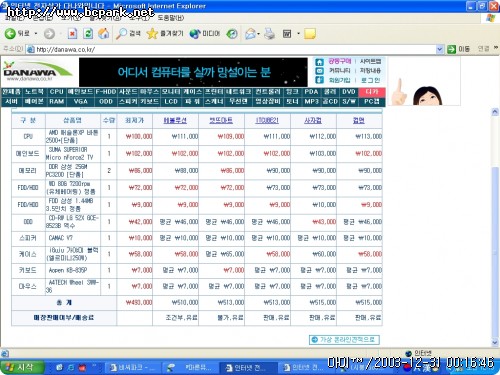Click the 인터넷 zone indicator in status bar
Image resolution: width=500 pixels, height=375 pixels.
(x=419, y=353)
